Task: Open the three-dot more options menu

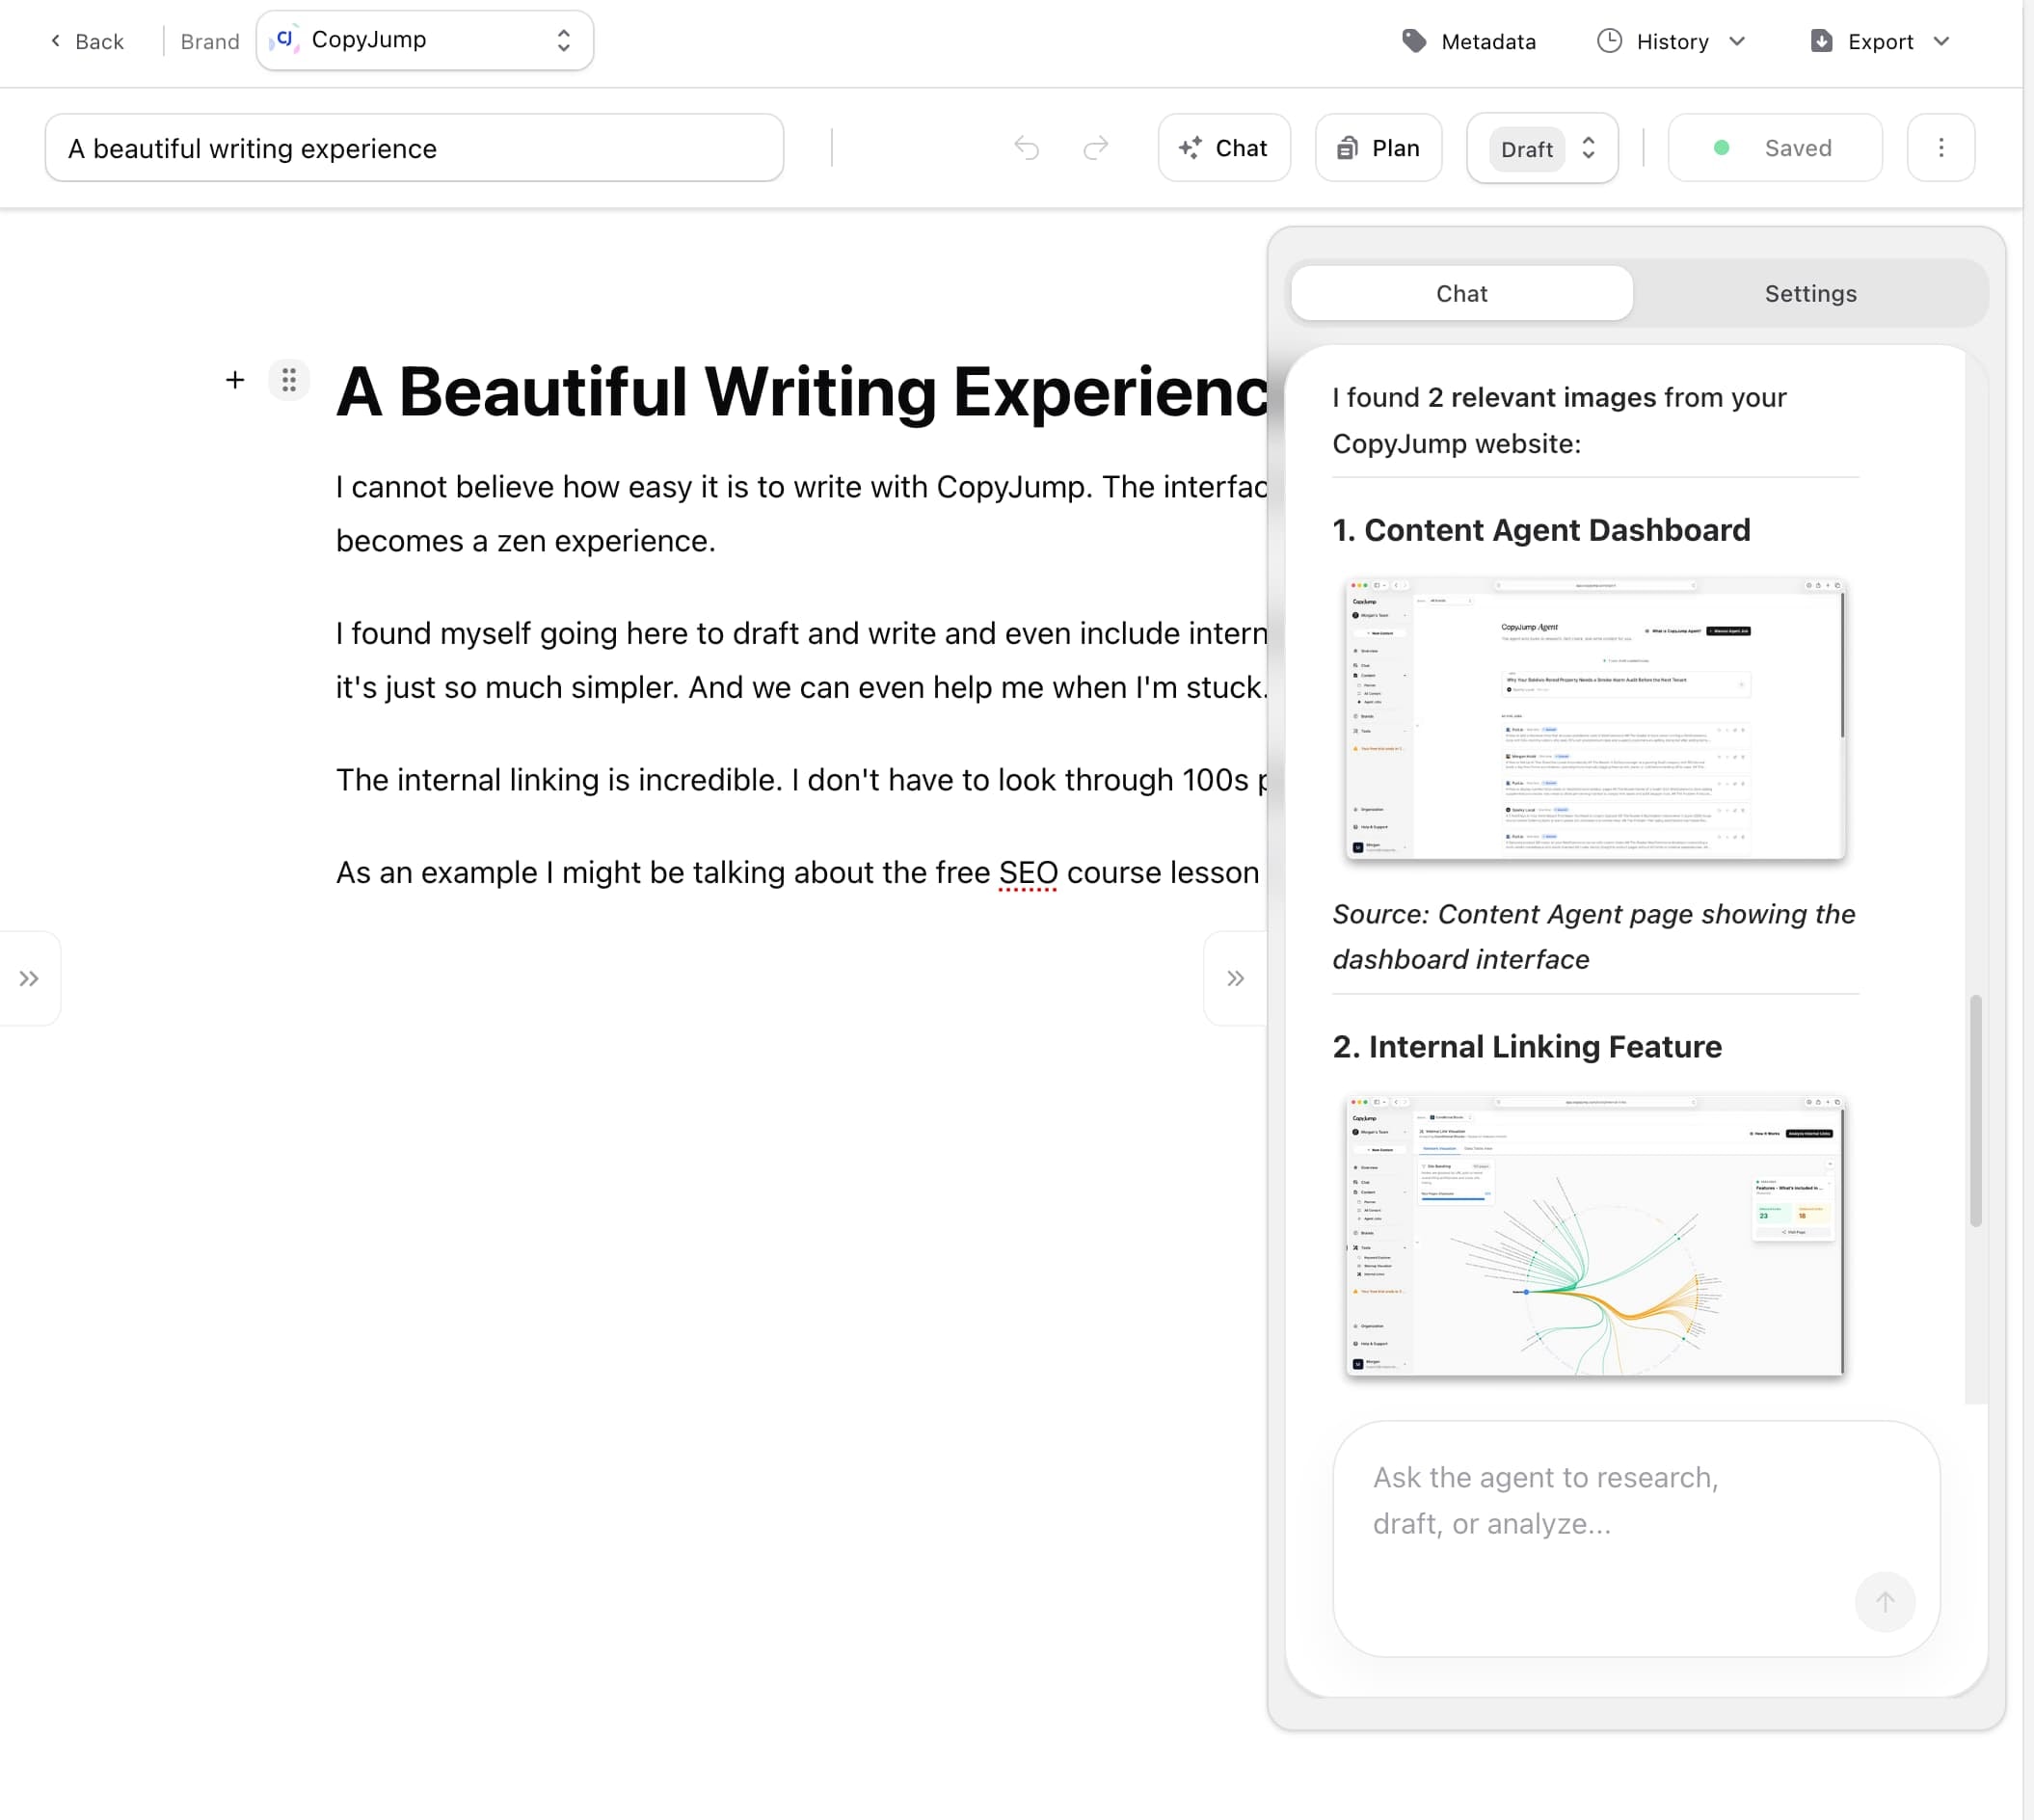Action: (x=1940, y=148)
